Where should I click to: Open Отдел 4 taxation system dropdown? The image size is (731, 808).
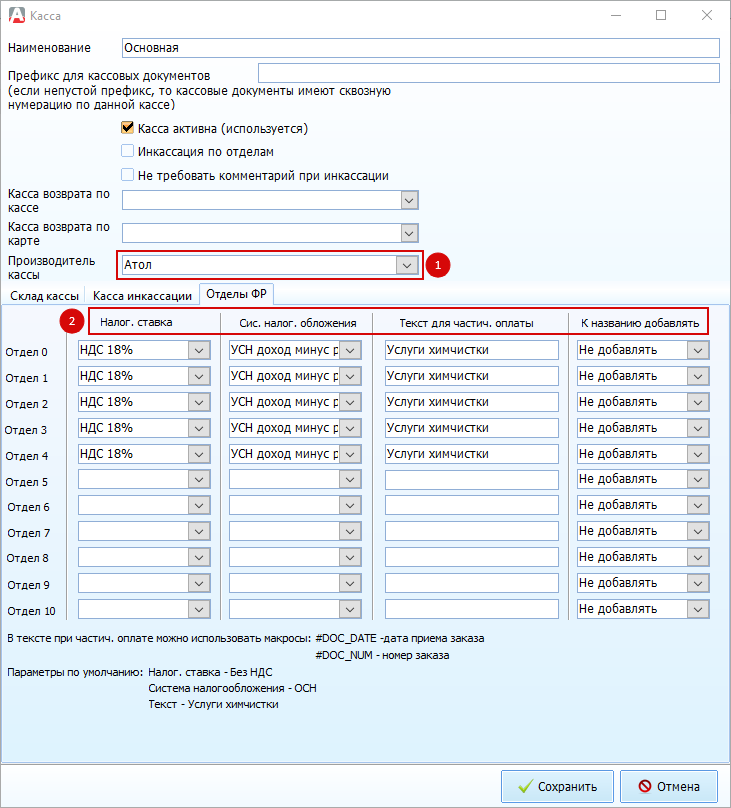click(x=350, y=454)
